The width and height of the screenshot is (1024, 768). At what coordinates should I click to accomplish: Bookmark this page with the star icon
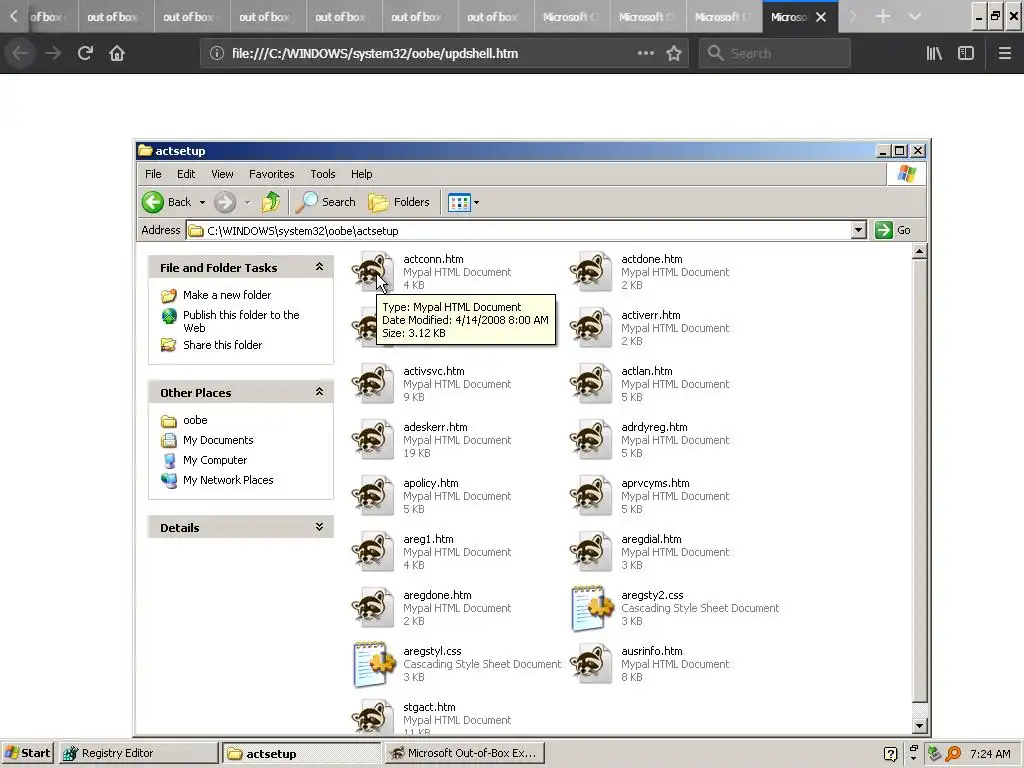coord(674,54)
